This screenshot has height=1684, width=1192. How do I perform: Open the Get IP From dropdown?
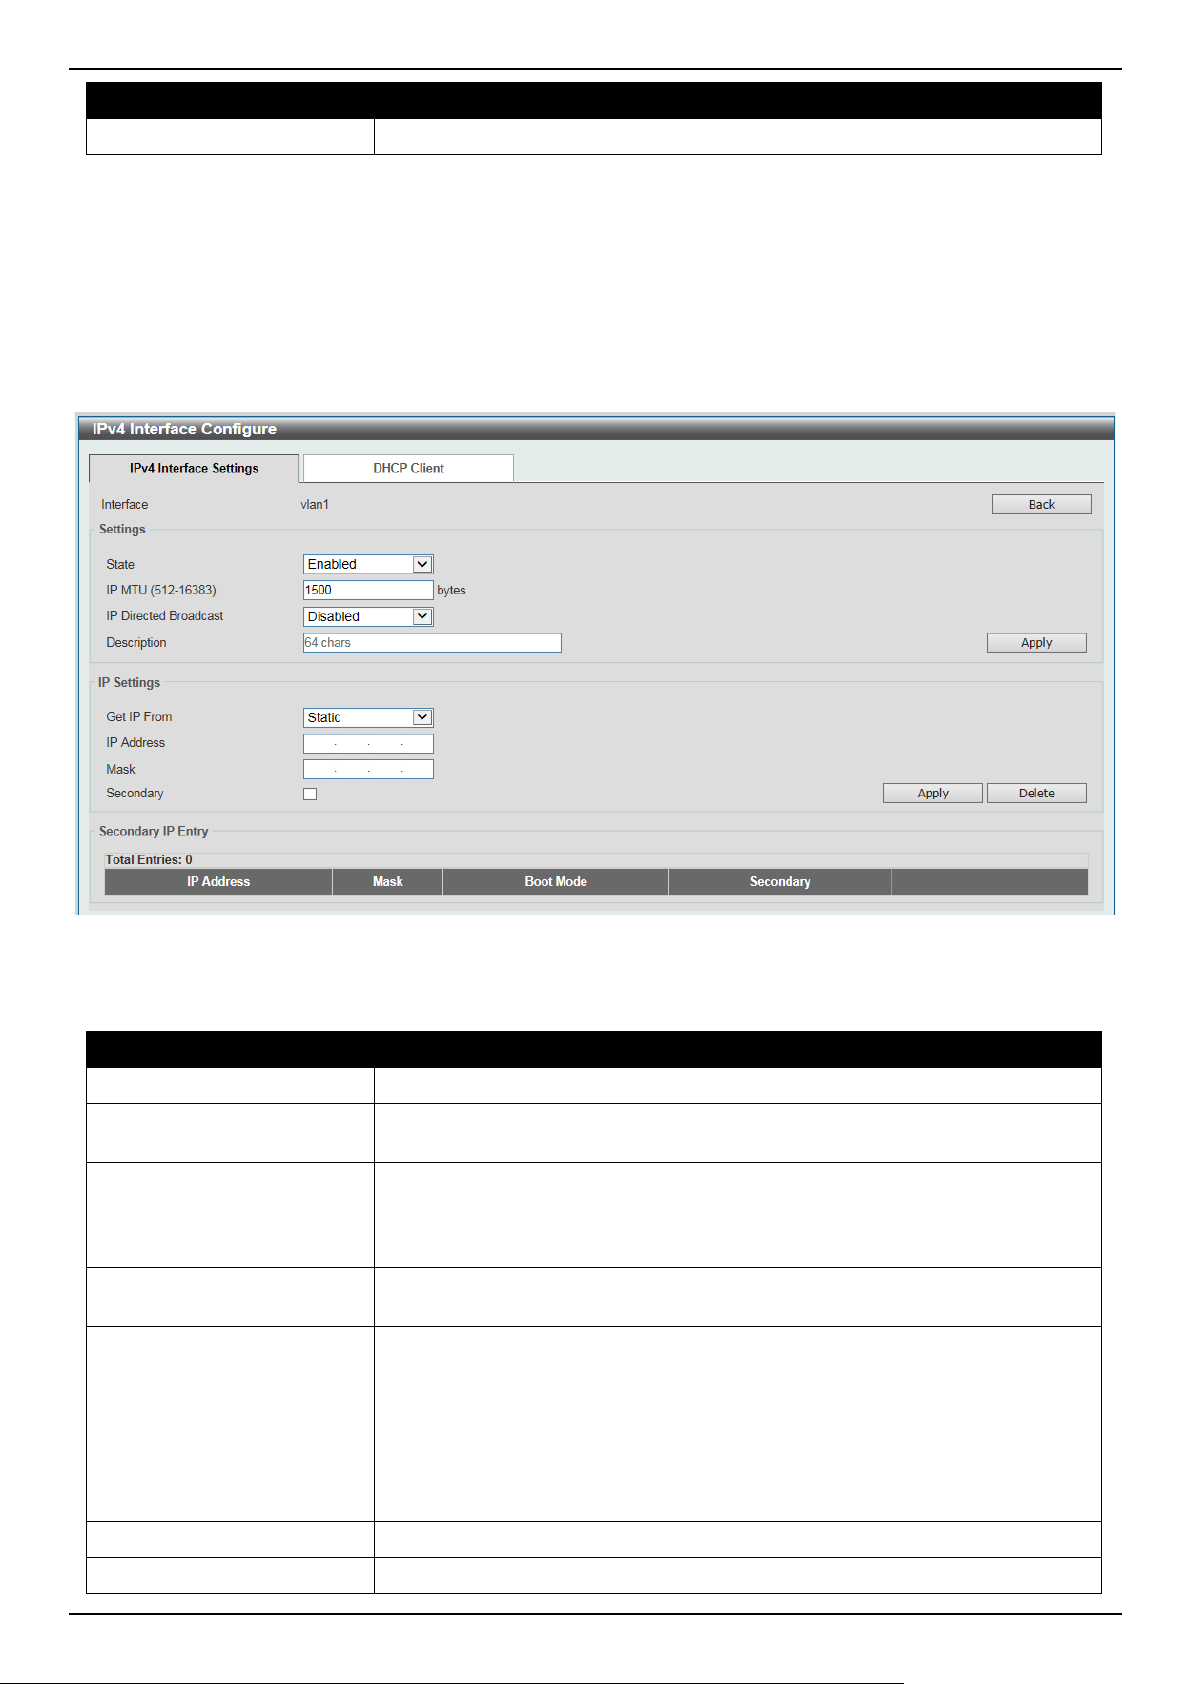coord(368,717)
